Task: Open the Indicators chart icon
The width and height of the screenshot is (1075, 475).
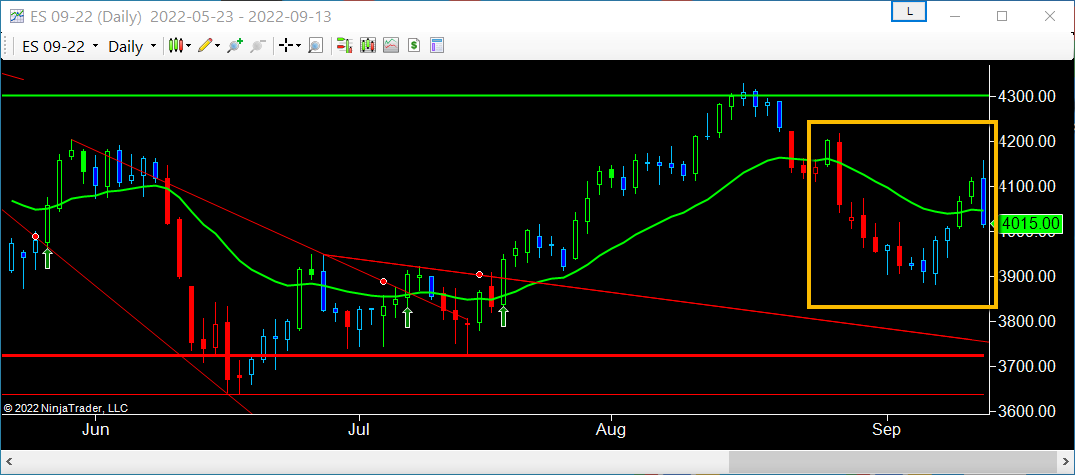Action: (x=391, y=46)
